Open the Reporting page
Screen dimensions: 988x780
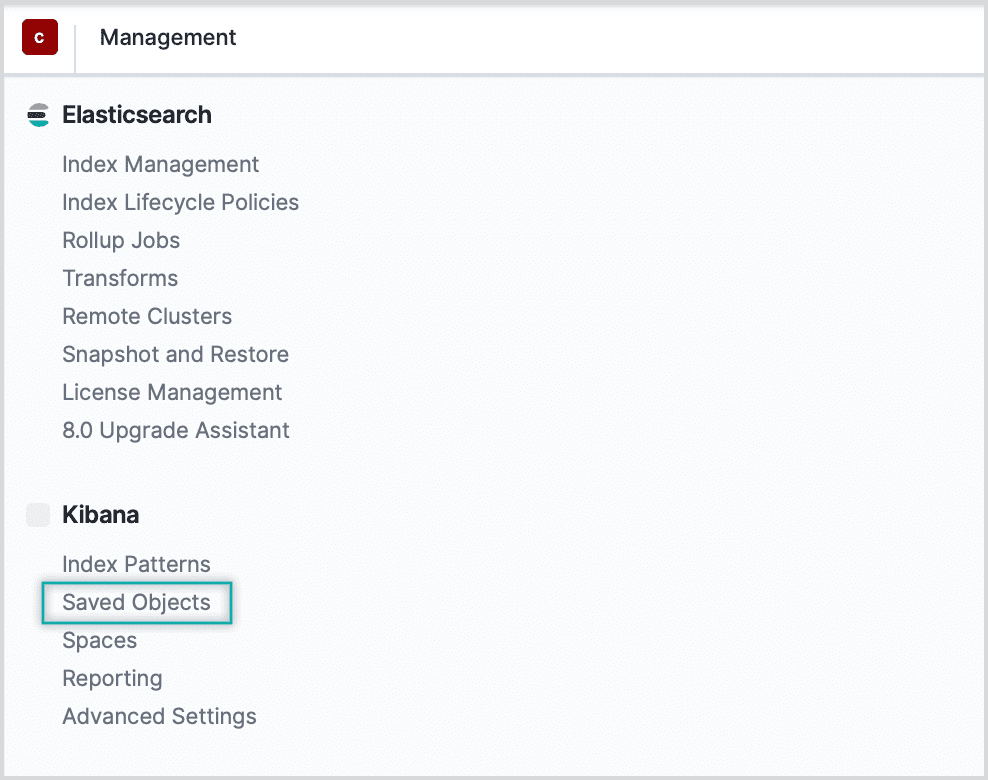112,679
